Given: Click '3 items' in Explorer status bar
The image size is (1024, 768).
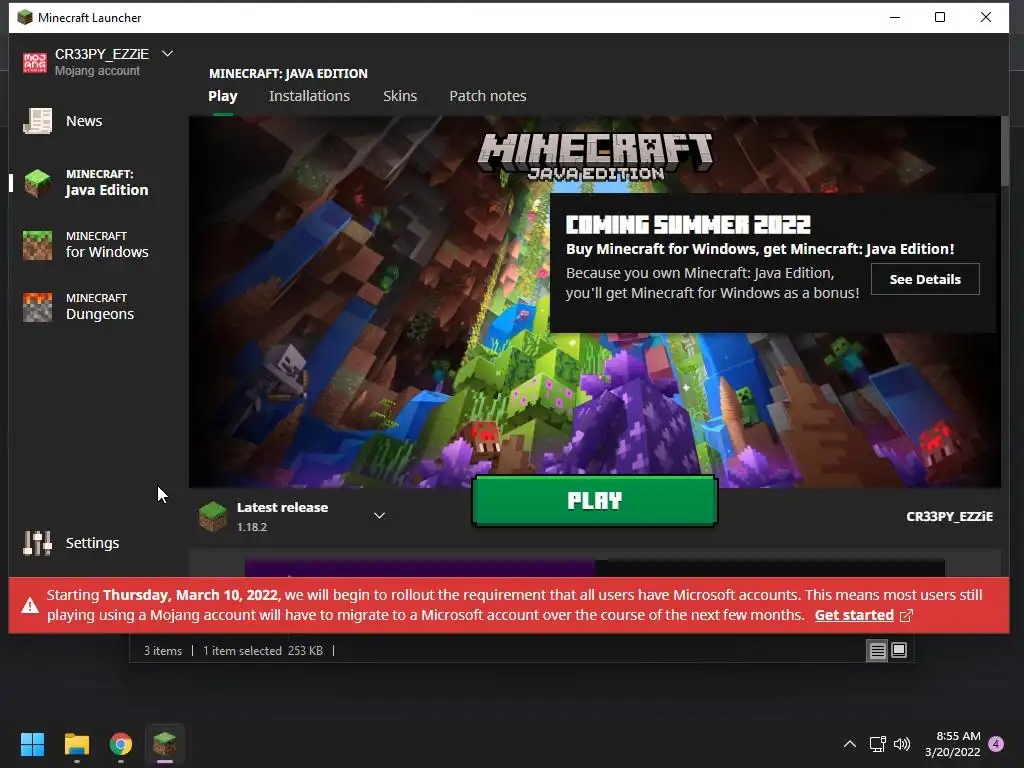Looking at the screenshot, I should (163, 651).
